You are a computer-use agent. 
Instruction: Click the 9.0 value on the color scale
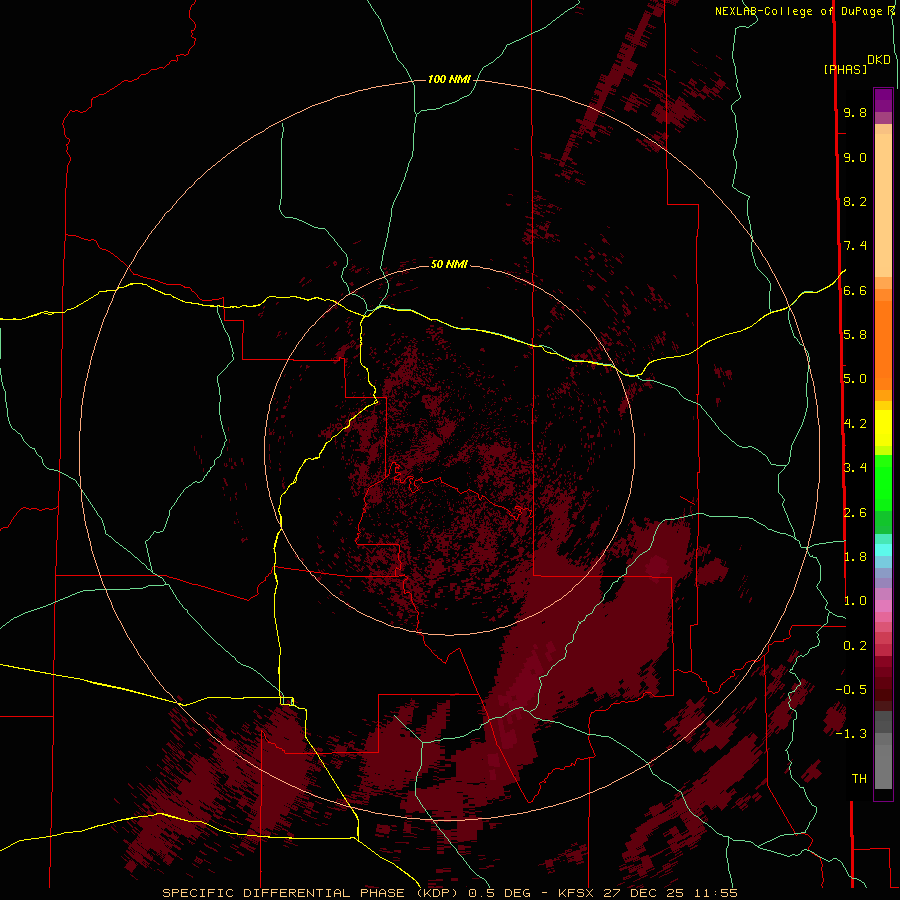coord(855,157)
